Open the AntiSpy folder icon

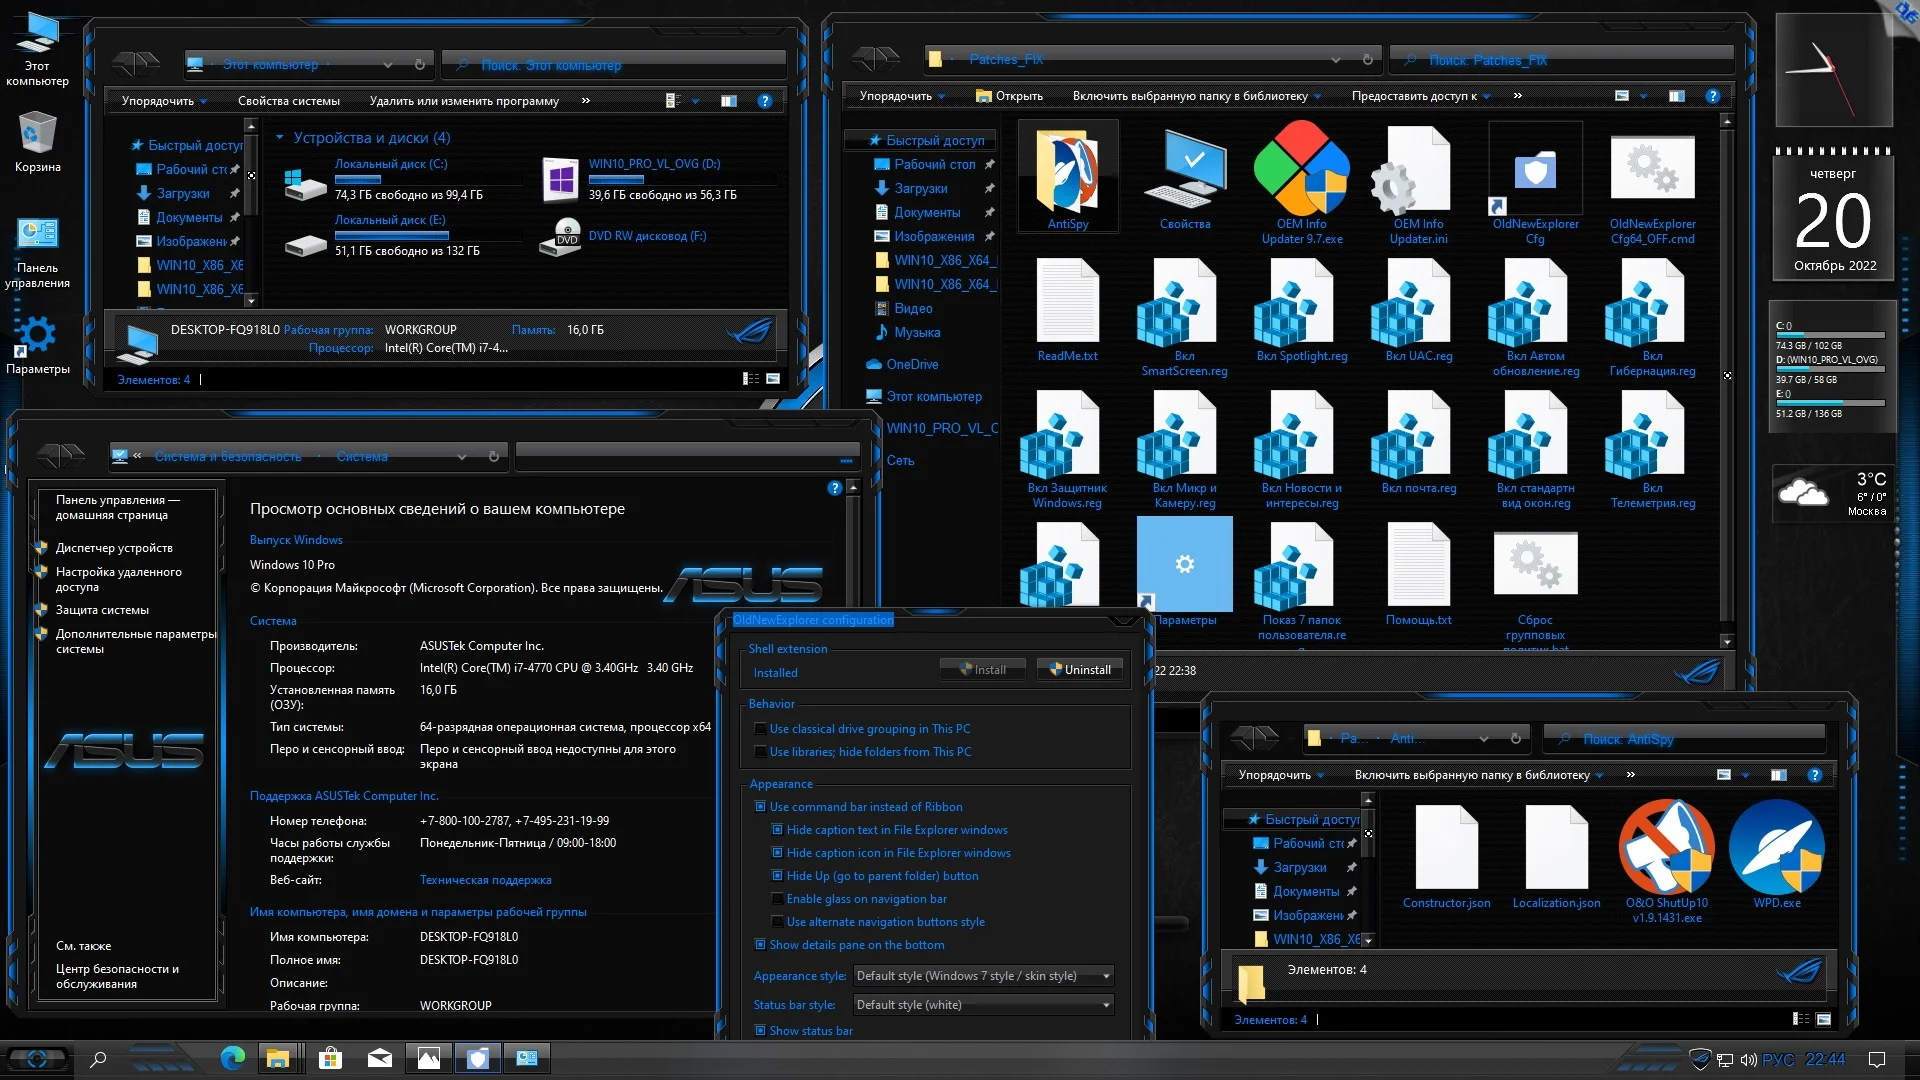click(x=1067, y=172)
